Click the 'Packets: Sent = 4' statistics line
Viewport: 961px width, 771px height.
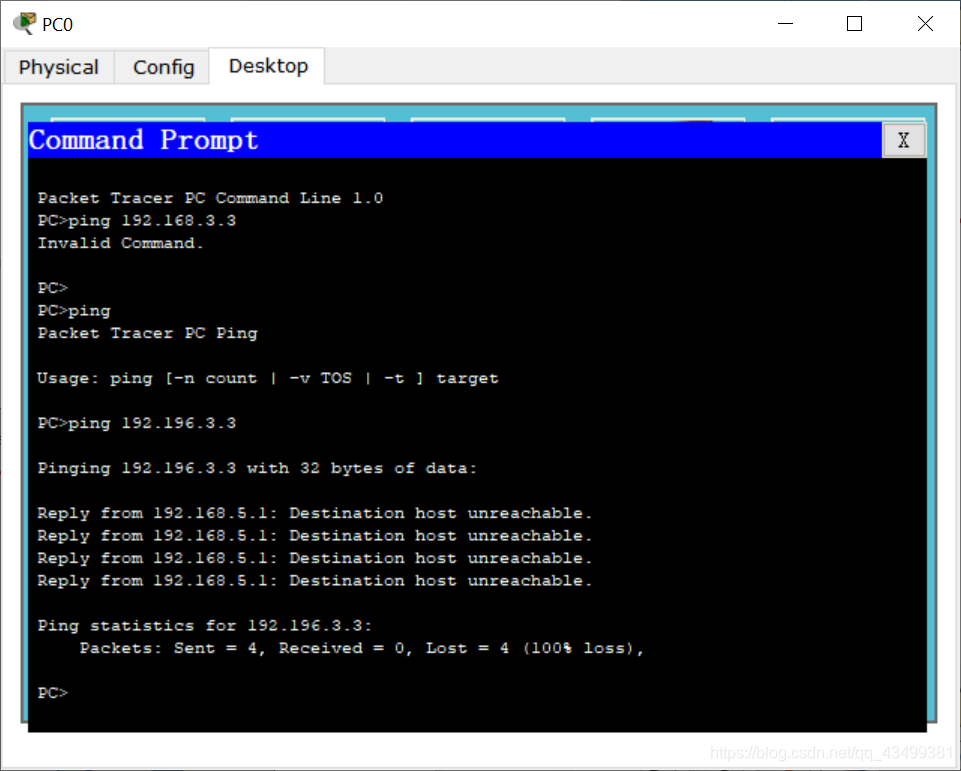tap(362, 648)
